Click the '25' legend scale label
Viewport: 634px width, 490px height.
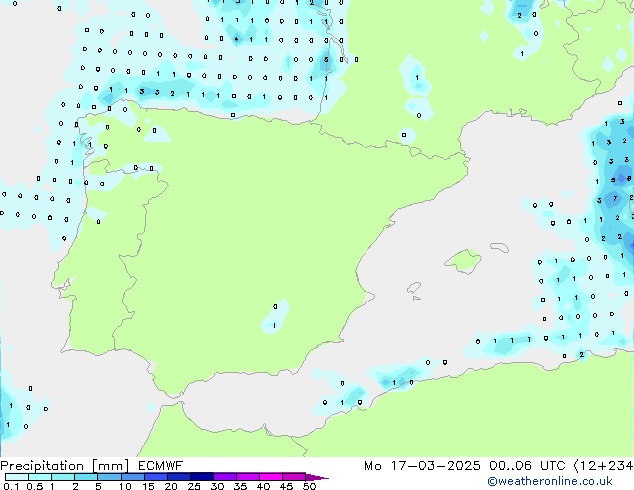[x=194, y=486]
